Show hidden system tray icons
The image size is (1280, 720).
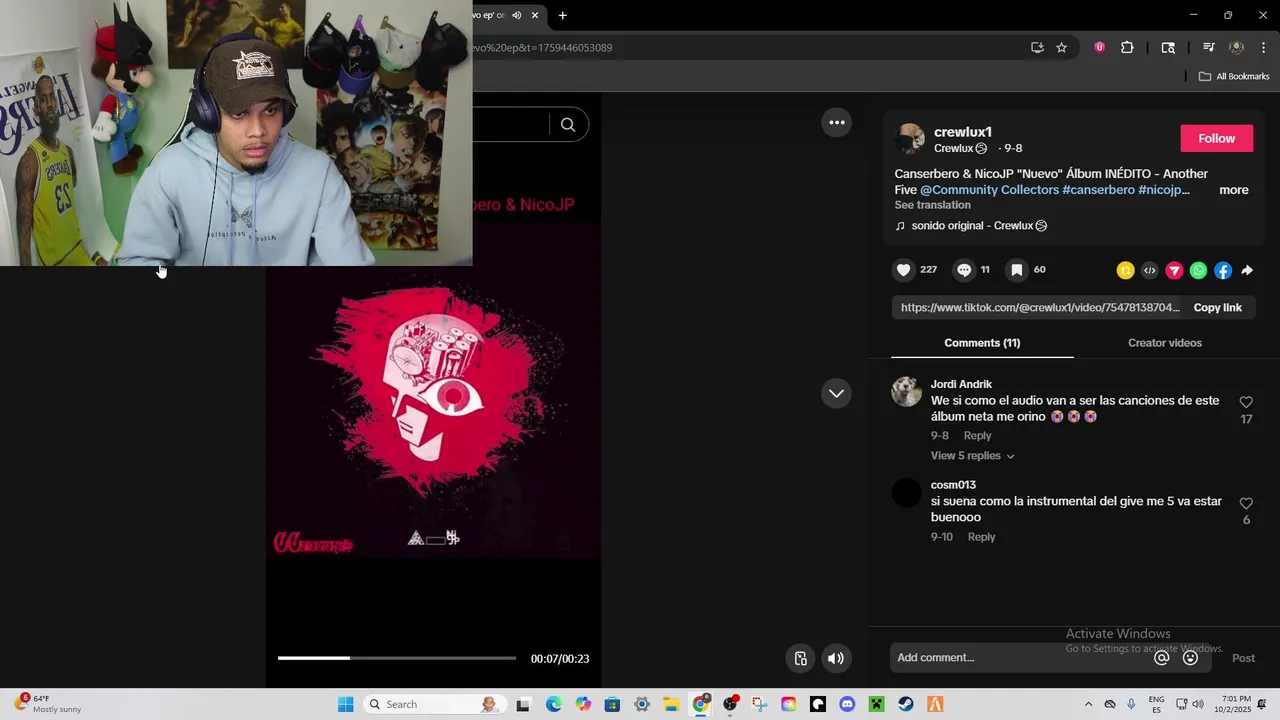(x=1088, y=704)
